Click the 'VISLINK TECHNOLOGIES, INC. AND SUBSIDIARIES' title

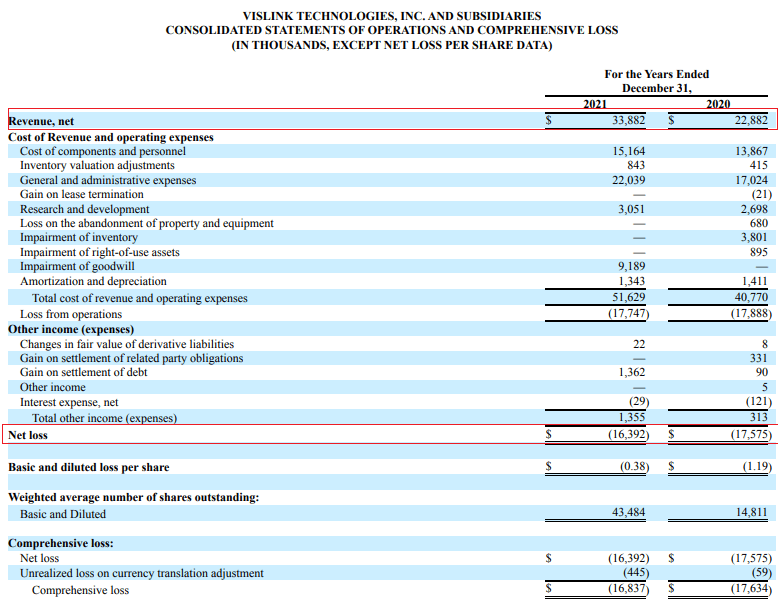pyautogui.click(x=392, y=16)
